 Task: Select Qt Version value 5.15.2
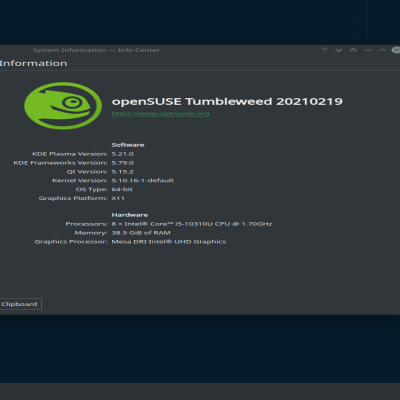[x=122, y=172]
